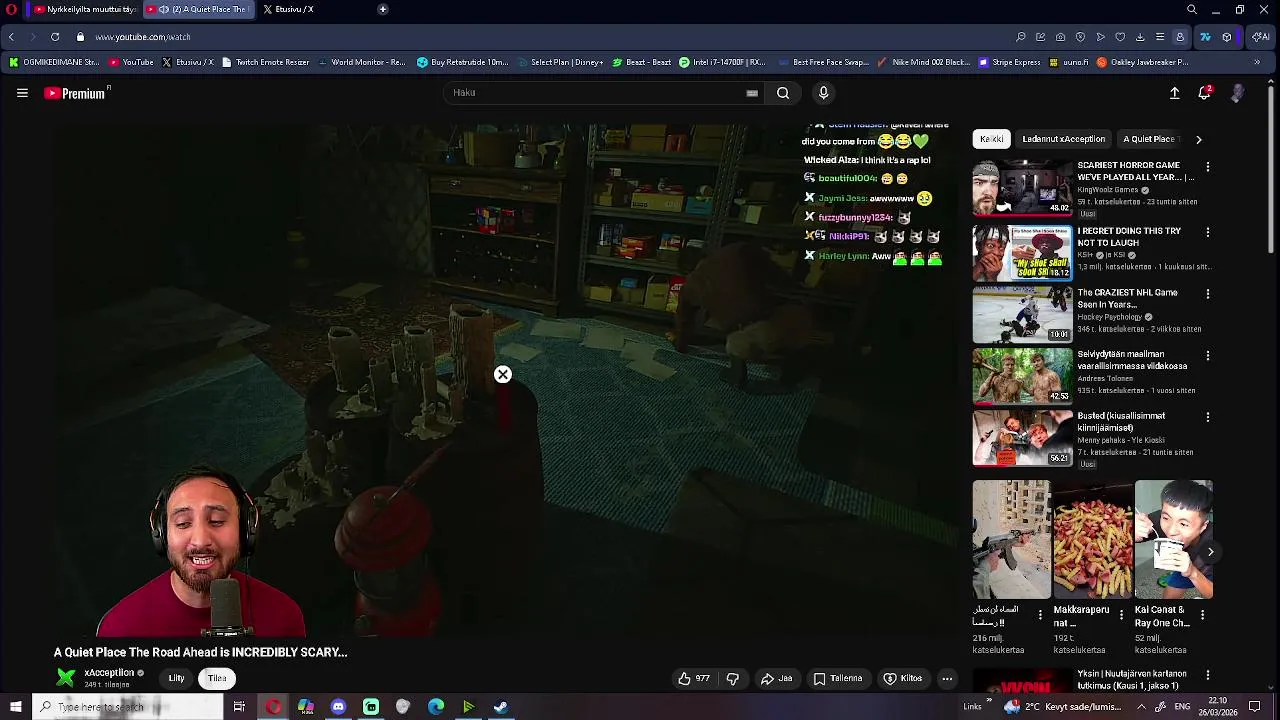
Task: Open xAcception channel name link
Action: (109, 673)
